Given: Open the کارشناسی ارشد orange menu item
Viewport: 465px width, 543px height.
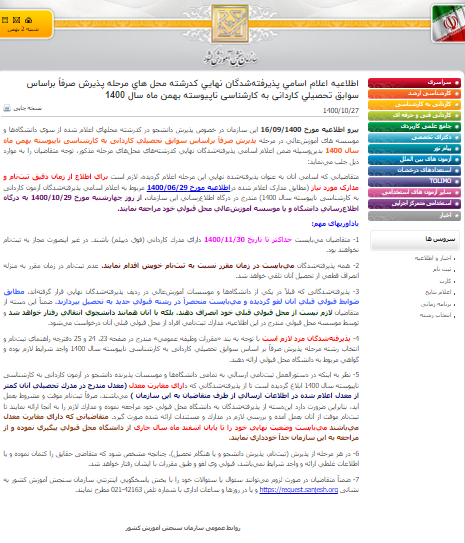Looking at the screenshot, I should click(414, 94).
